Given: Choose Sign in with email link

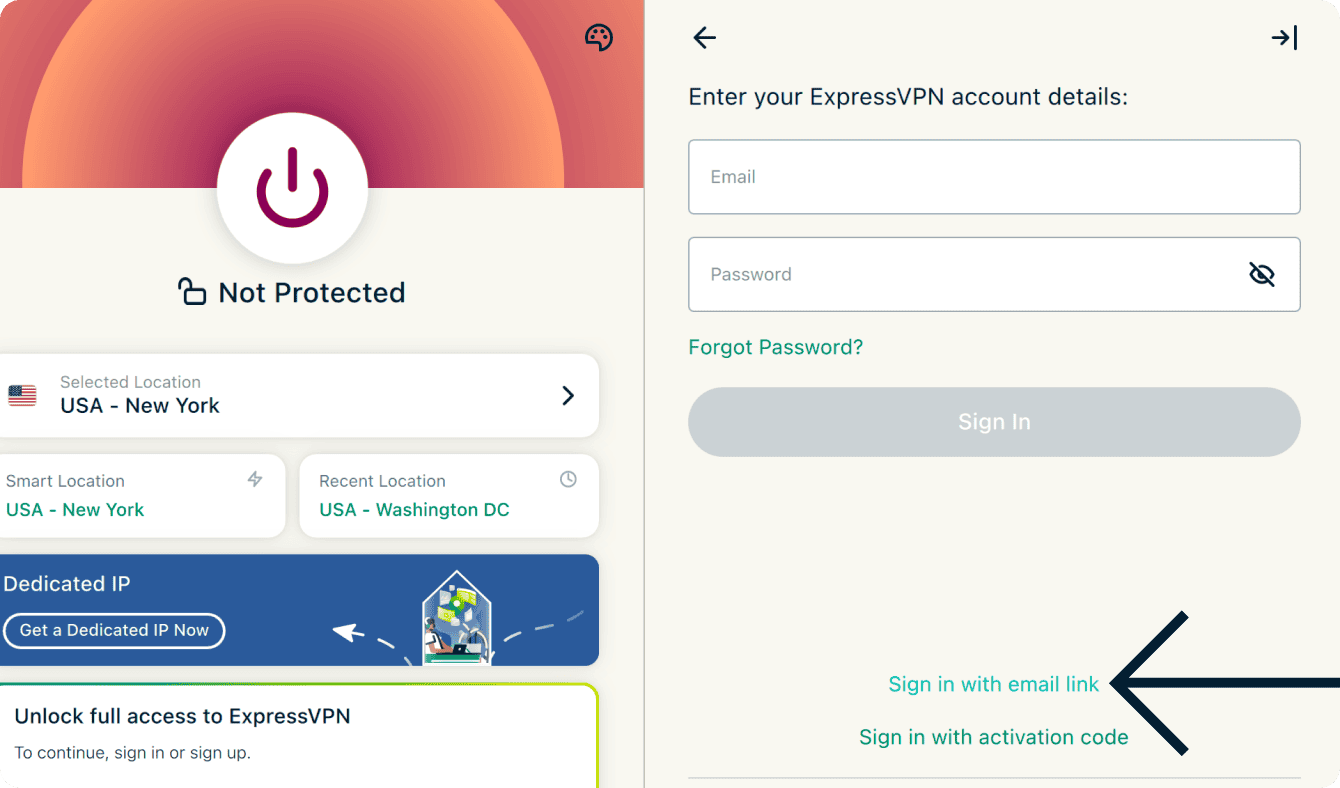Looking at the screenshot, I should pyautogui.click(x=993, y=684).
